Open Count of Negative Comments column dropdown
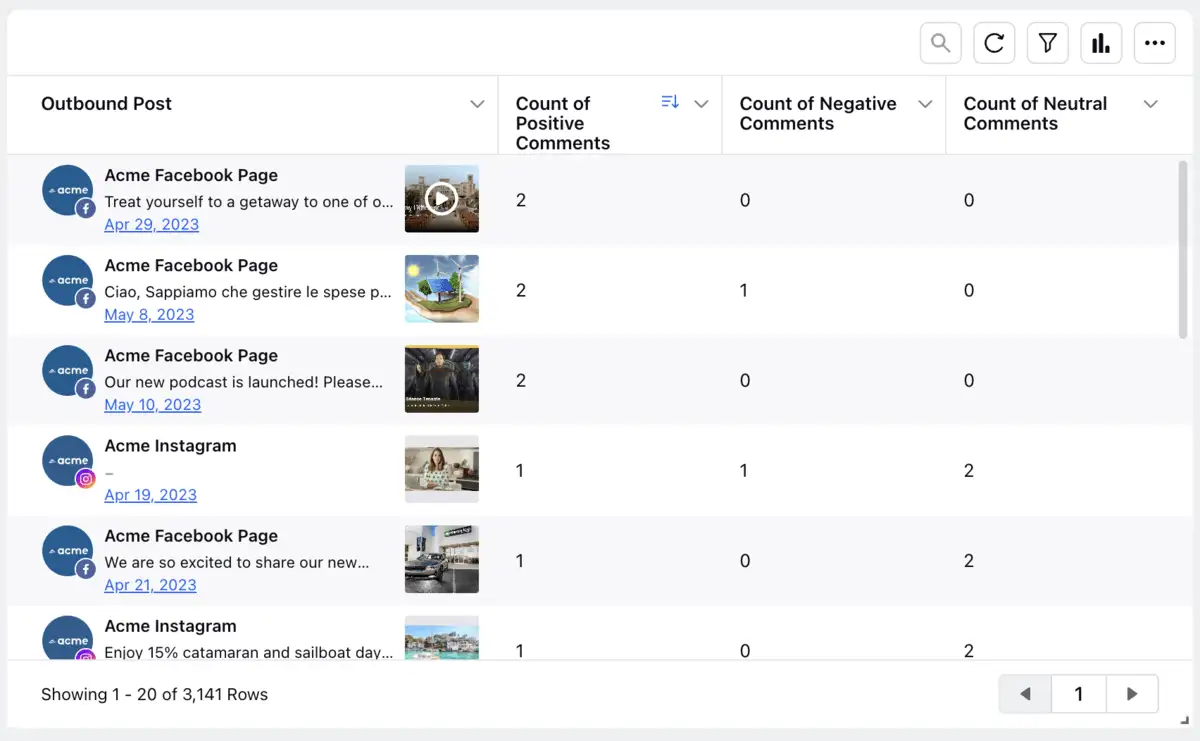1200x741 pixels. click(925, 104)
